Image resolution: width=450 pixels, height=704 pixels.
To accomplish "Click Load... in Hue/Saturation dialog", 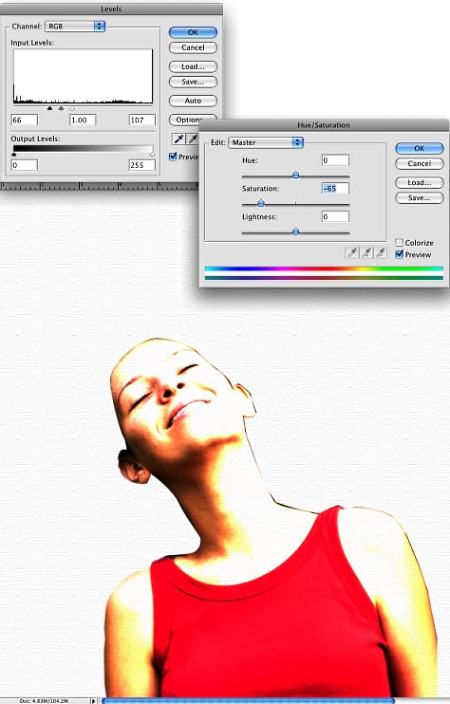I will (419, 182).
